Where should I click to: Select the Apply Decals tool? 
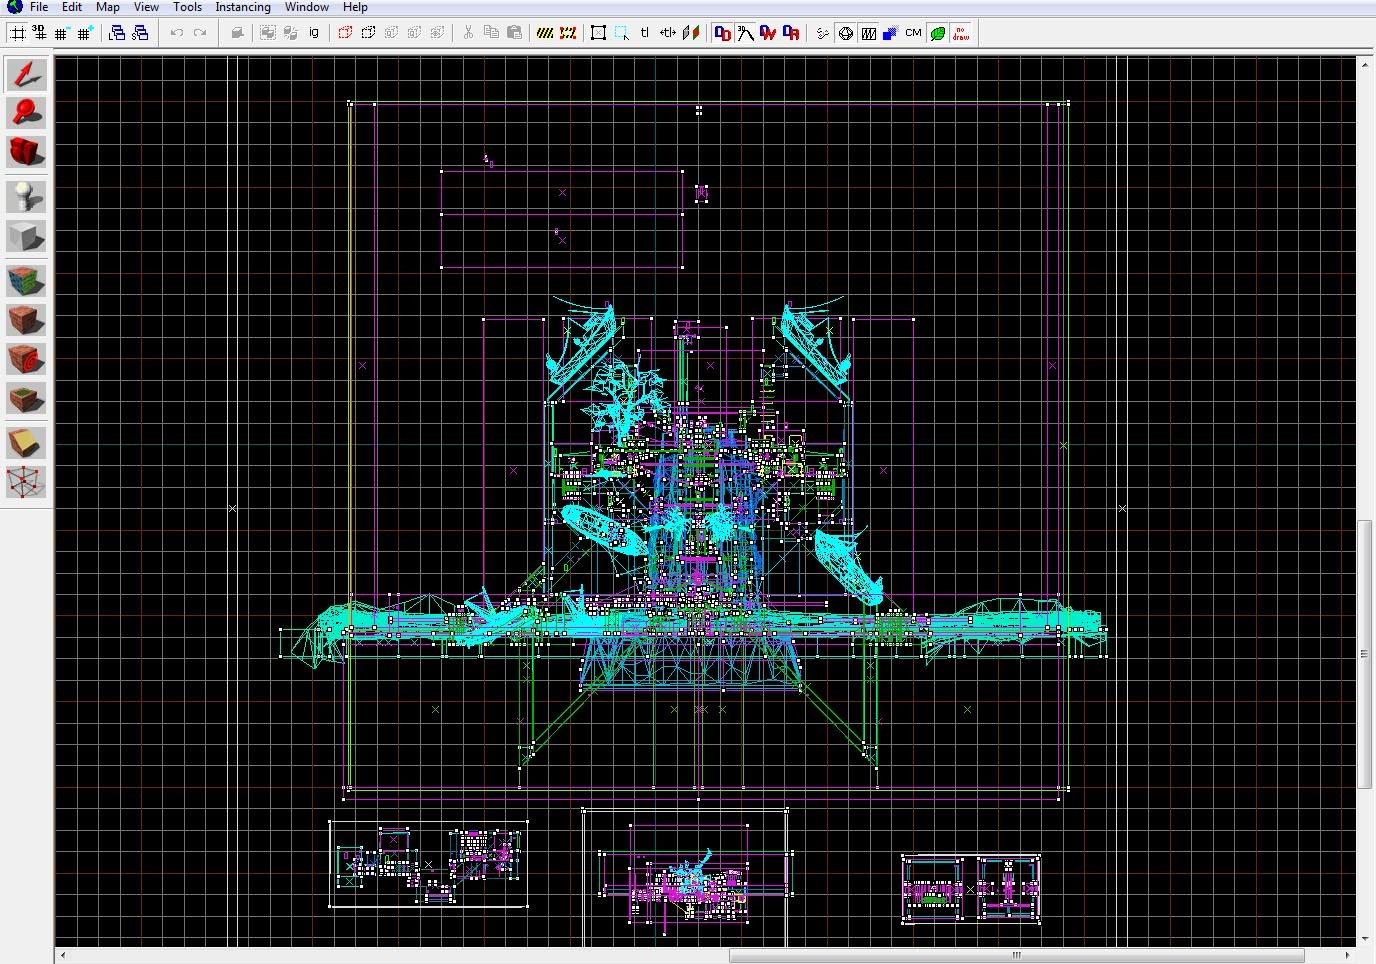(26, 359)
